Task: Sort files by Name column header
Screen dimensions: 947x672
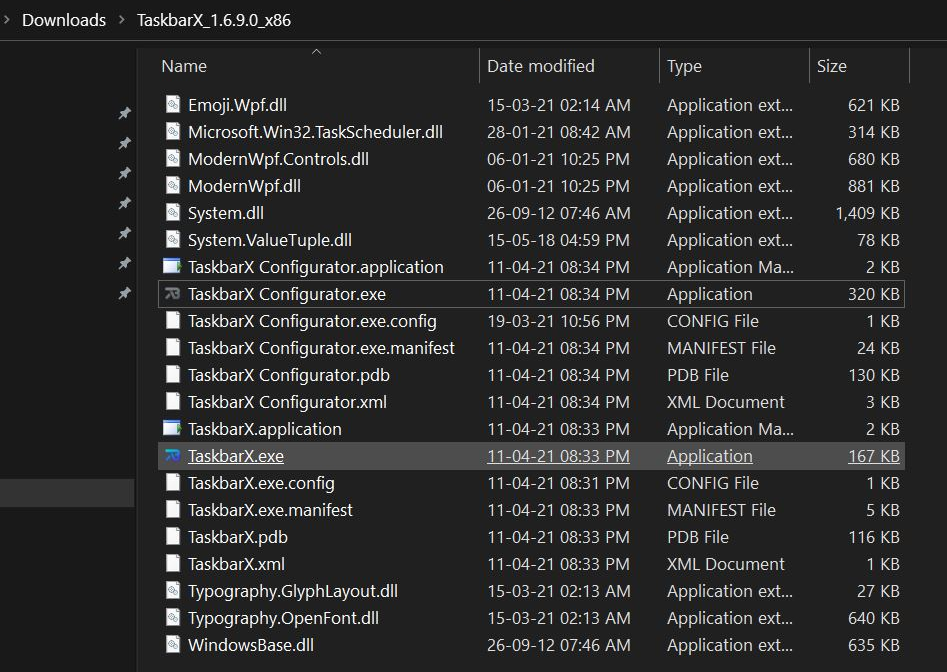Action: 184,66
